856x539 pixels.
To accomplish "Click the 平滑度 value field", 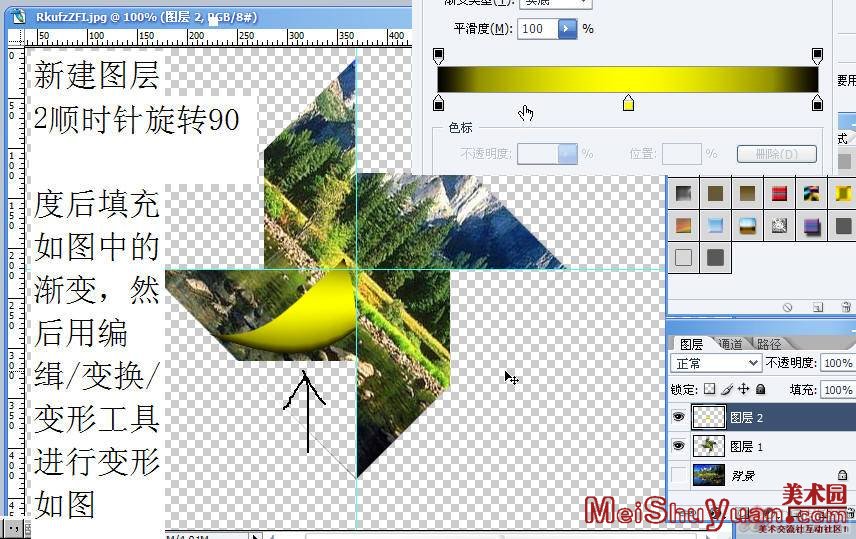I will click(538, 28).
